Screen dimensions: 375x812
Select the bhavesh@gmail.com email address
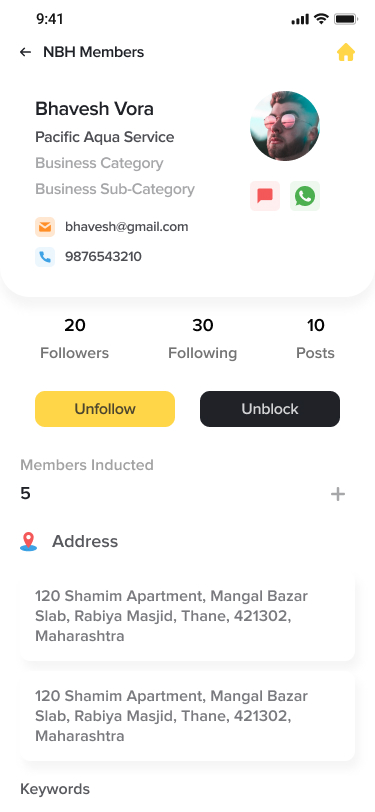tap(127, 227)
